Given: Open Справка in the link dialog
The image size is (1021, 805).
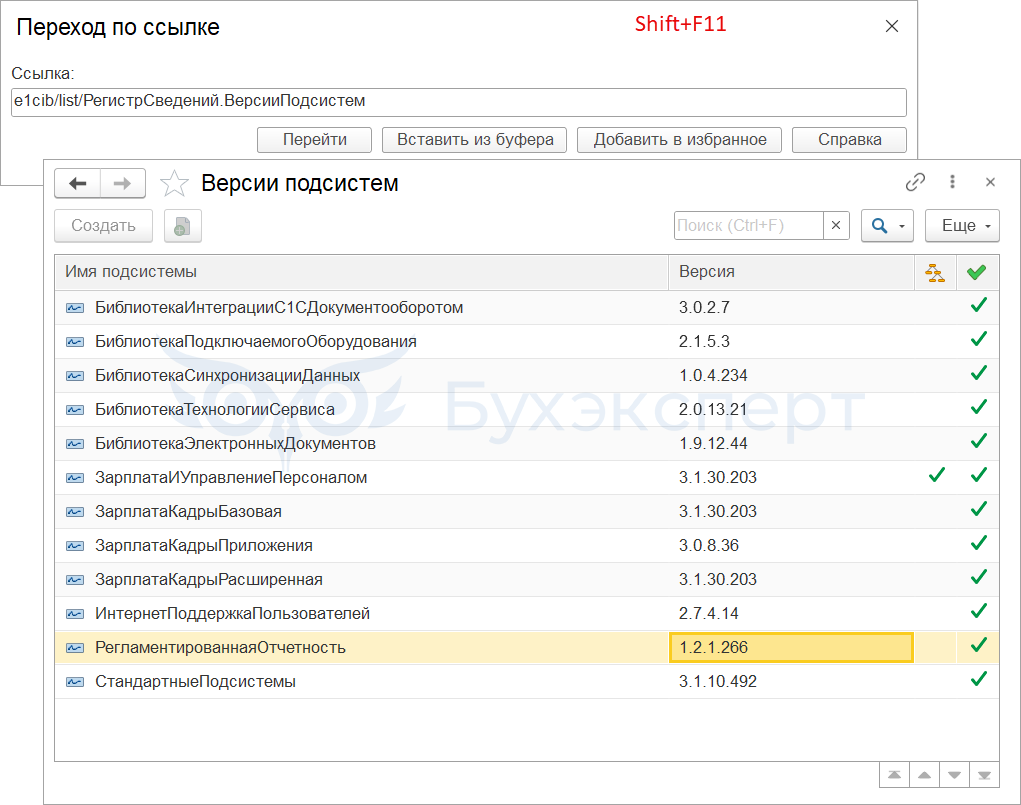Looking at the screenshot, I should (849, 140).
